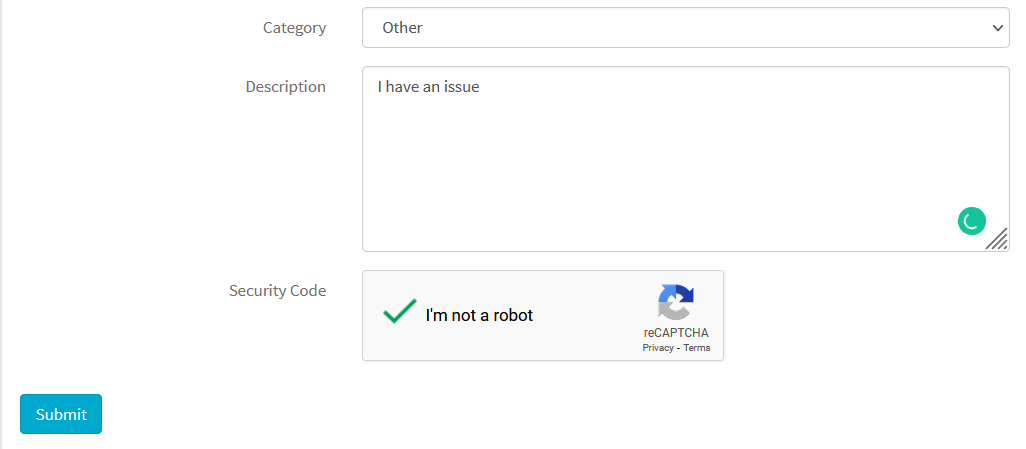Image resolution: width=1026 pixels, height=449 pixels.
Task: Click the reCAPTCHA text under the logo
Action: [x=676, y=332]
